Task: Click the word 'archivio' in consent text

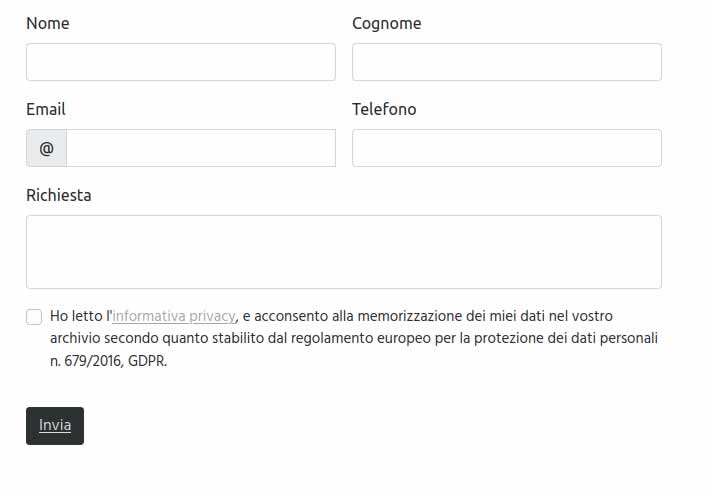Action: click(x=77, y=339)
